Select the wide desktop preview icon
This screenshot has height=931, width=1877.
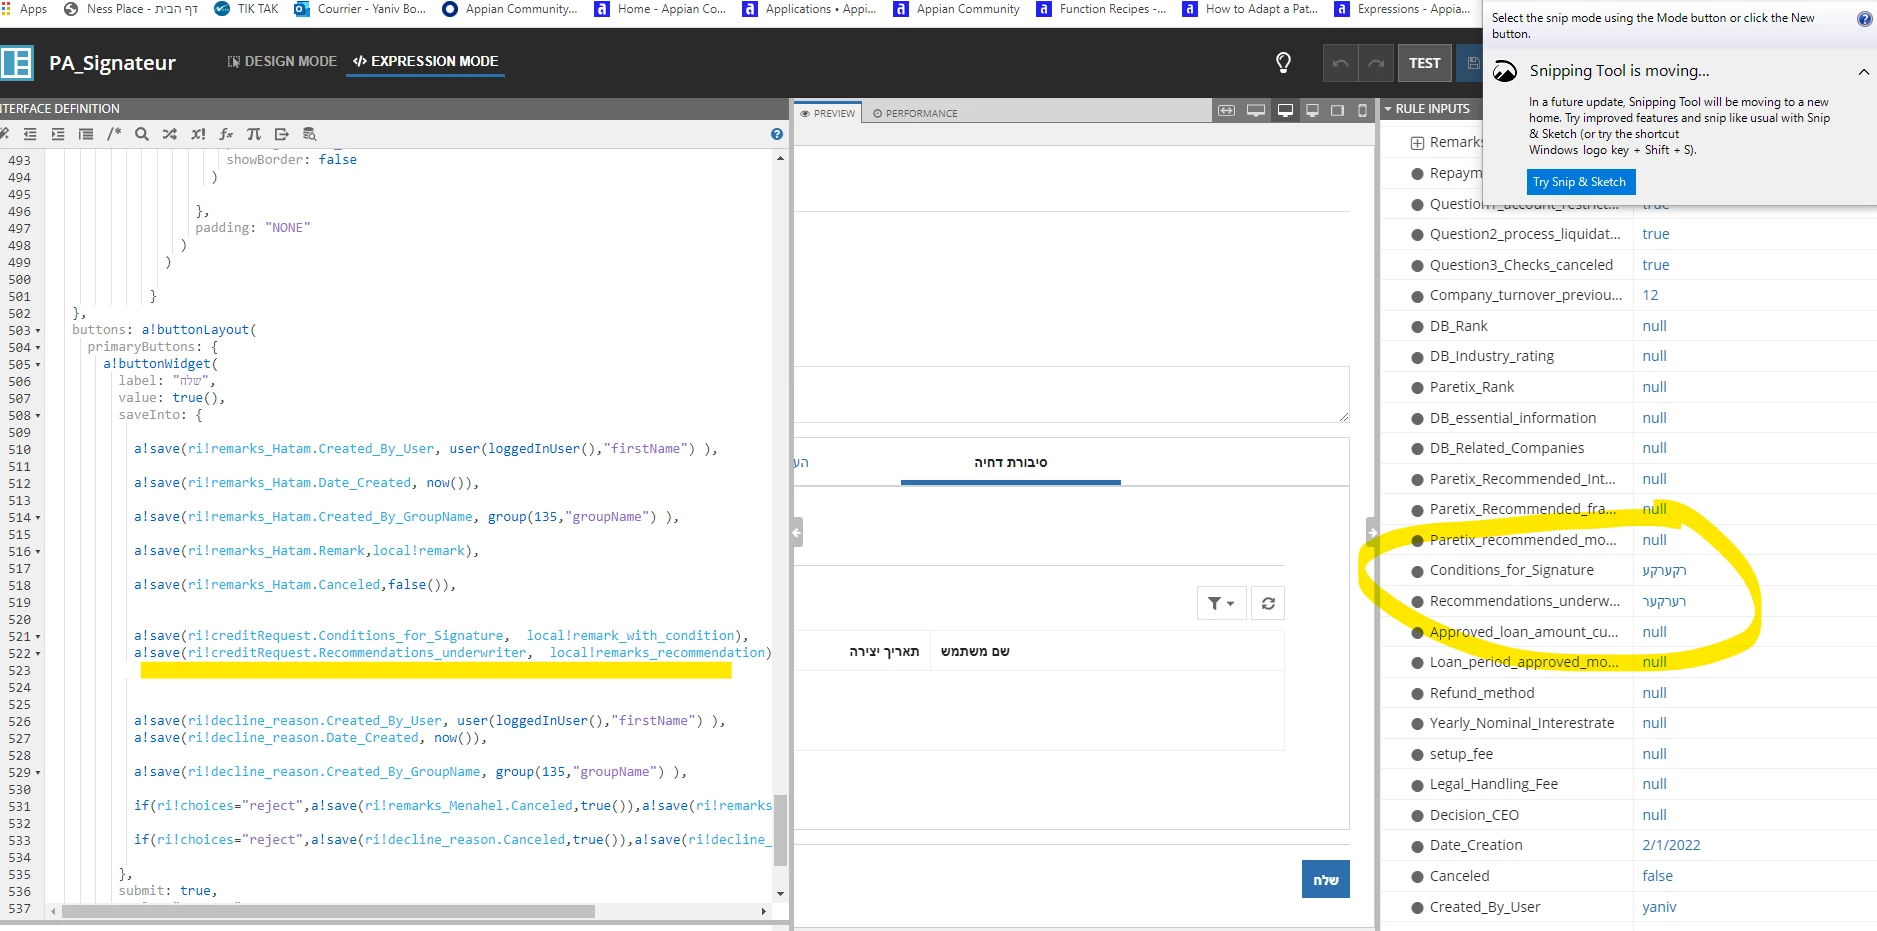[1256, 111]
